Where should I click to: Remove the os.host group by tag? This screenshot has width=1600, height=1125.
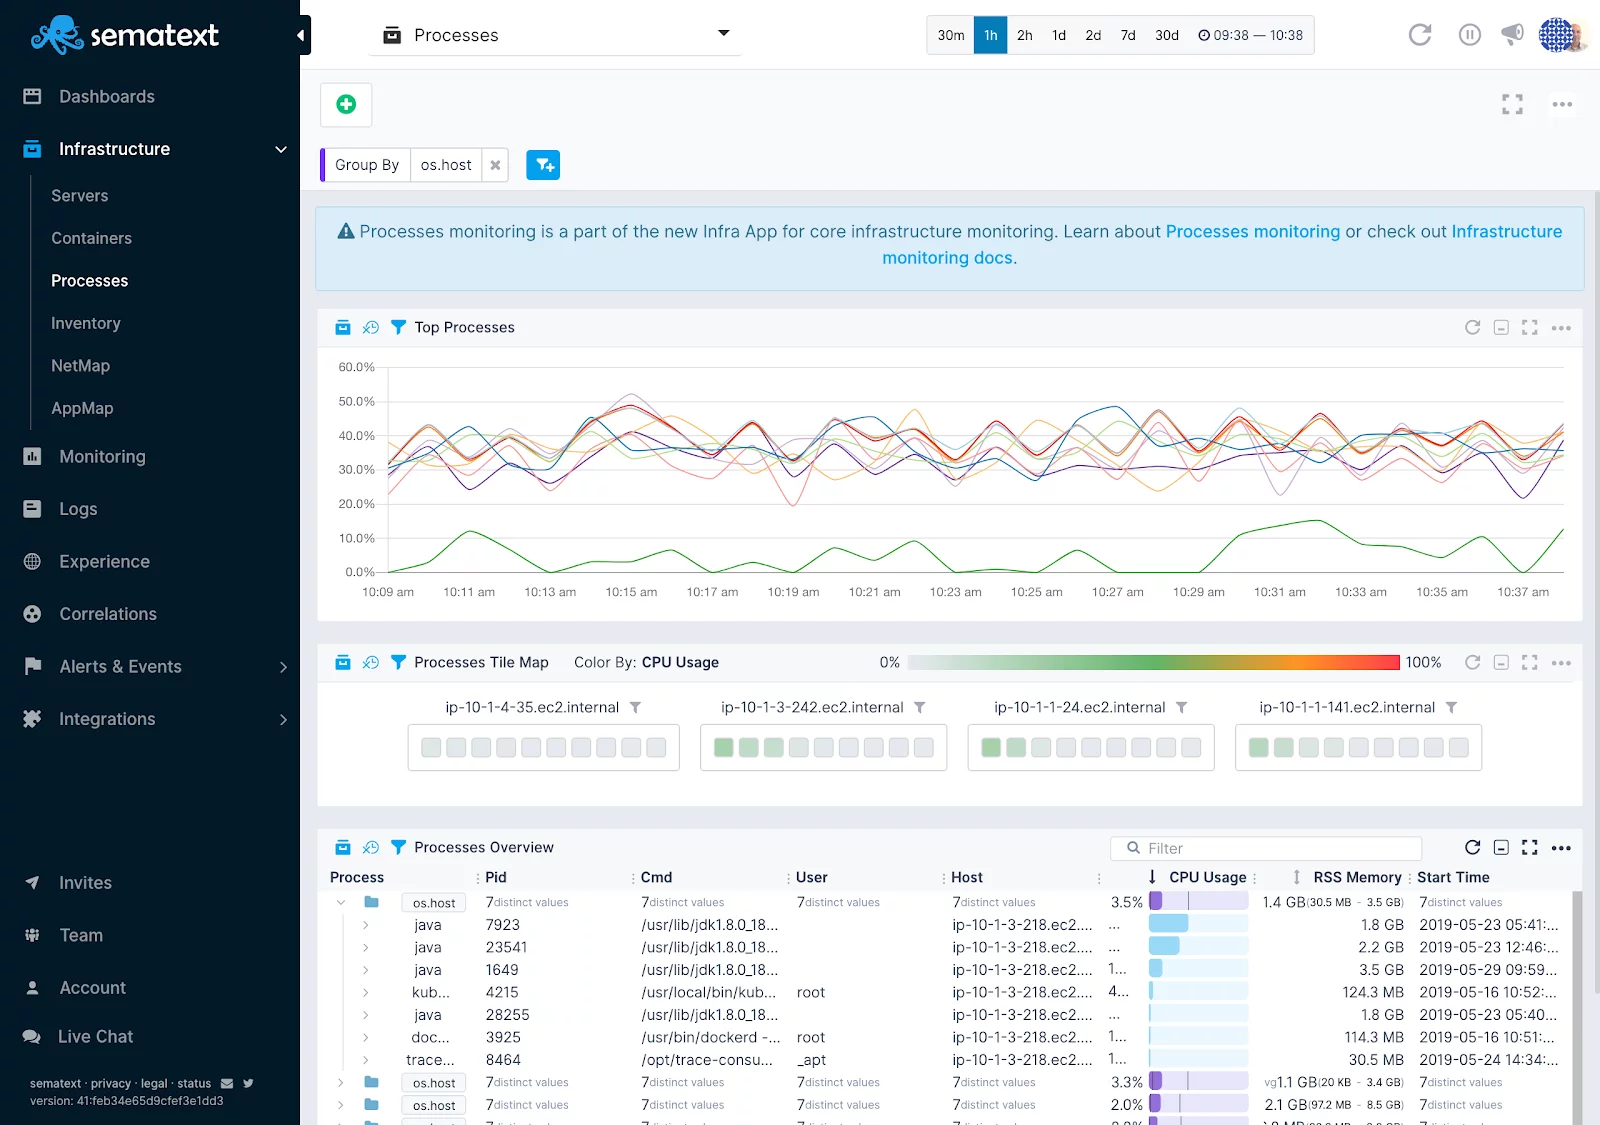[495, 165]
